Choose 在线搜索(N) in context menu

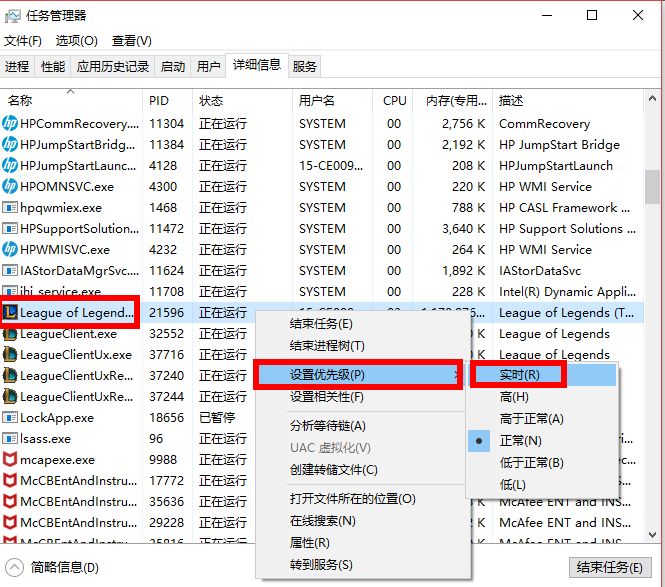click(x=363, y=521)
